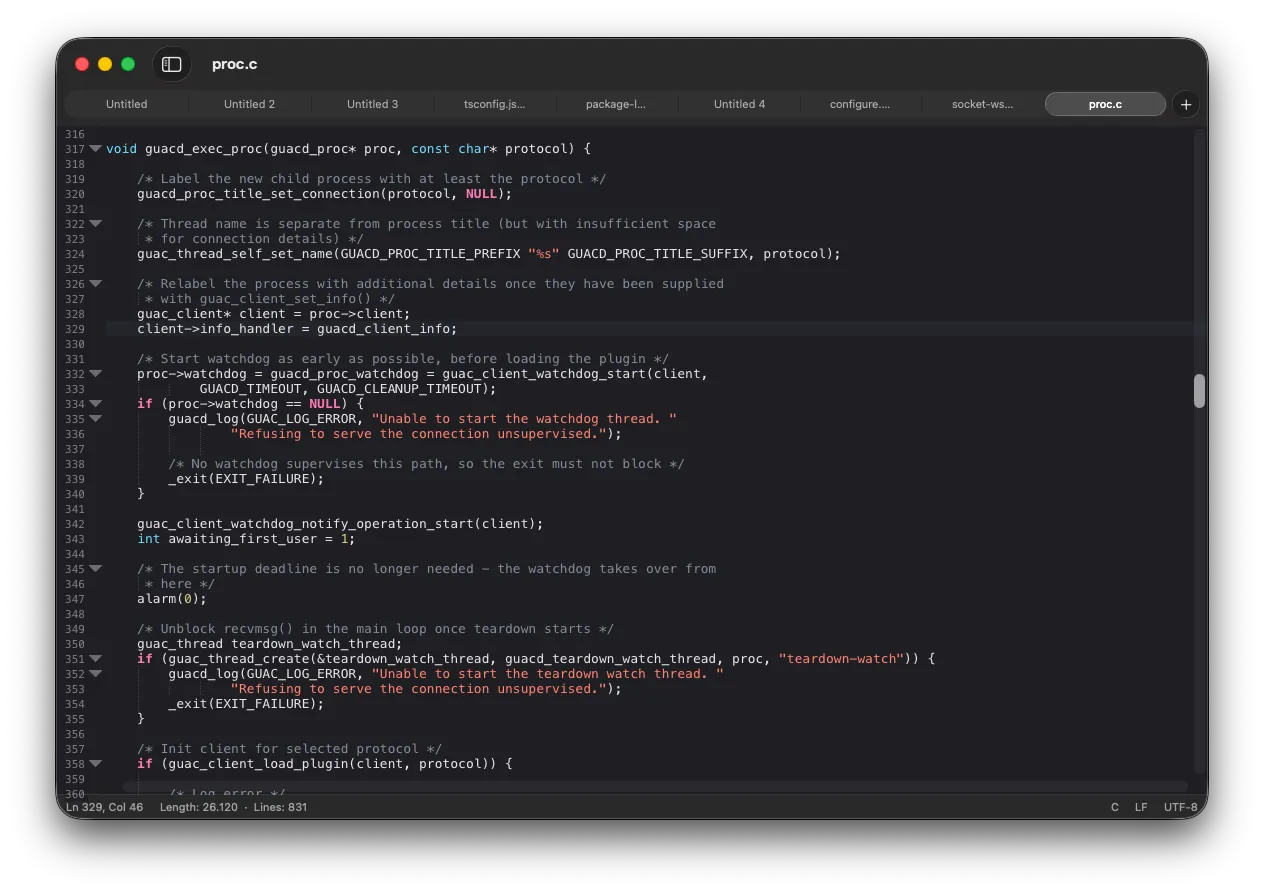
Task: Click "int awaiting_first_user = 1;" line
Action: point(246,539)
